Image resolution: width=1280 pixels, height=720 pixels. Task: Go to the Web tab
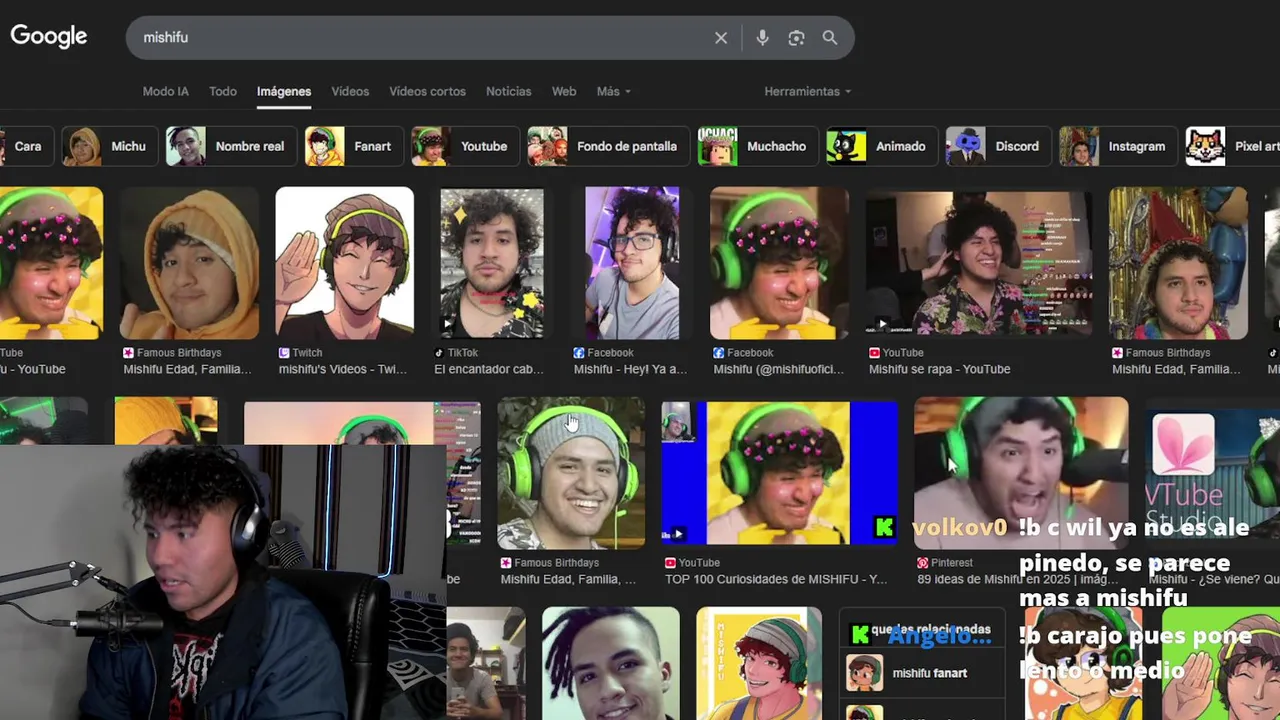point(564,91)
